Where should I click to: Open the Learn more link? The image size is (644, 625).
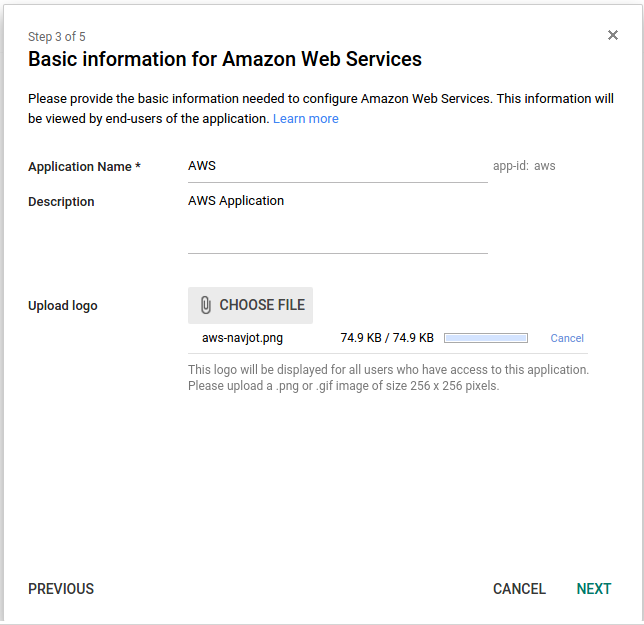click(306, 119)
